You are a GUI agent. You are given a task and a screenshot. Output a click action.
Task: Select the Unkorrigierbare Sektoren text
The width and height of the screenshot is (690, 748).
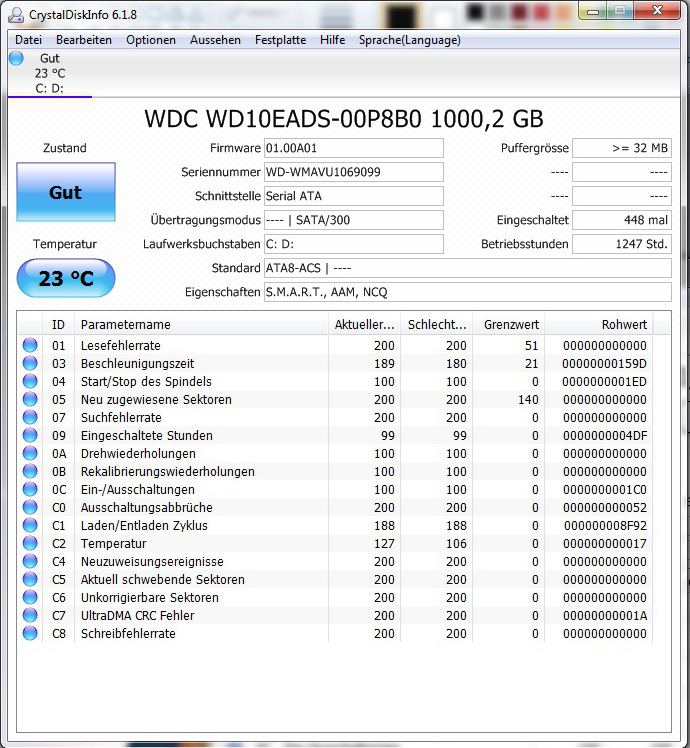(150, 597)
